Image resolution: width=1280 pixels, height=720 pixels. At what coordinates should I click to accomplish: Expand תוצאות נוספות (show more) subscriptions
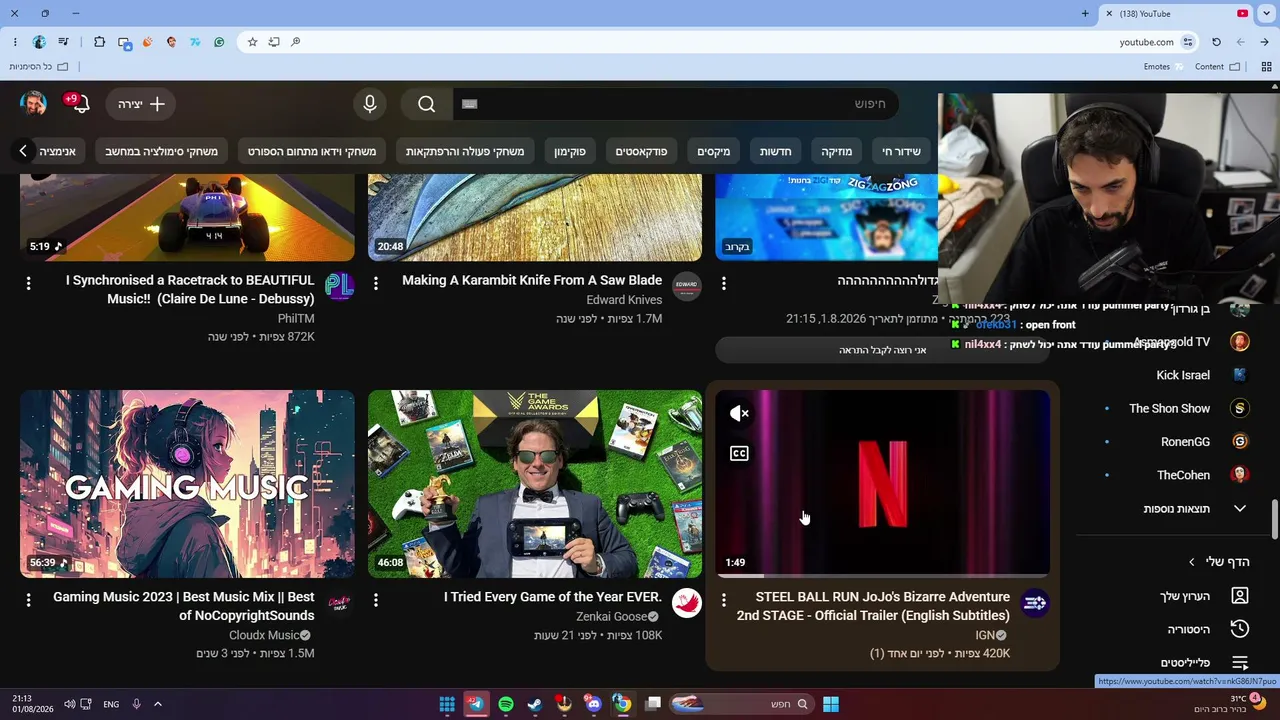pos(1178,509)
